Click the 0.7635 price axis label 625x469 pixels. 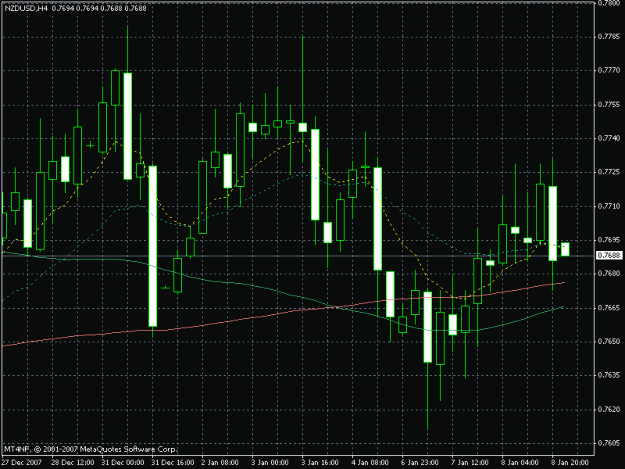click(x=609, y=375)
